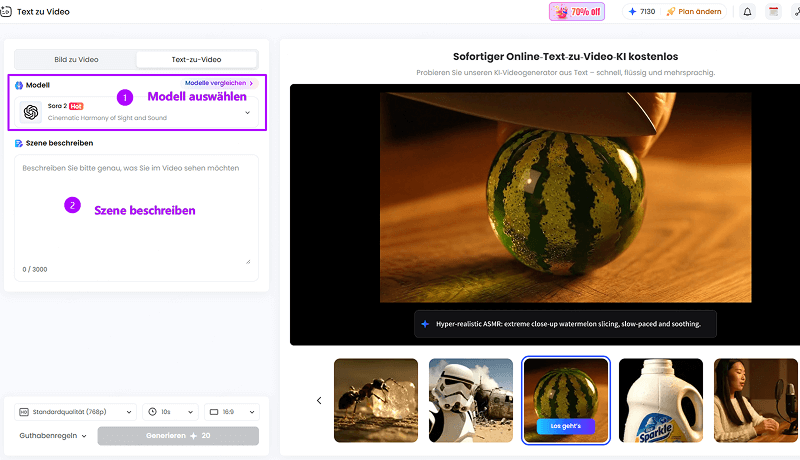
Task: Click the Plan ändern button
Action: click(693, 12)
